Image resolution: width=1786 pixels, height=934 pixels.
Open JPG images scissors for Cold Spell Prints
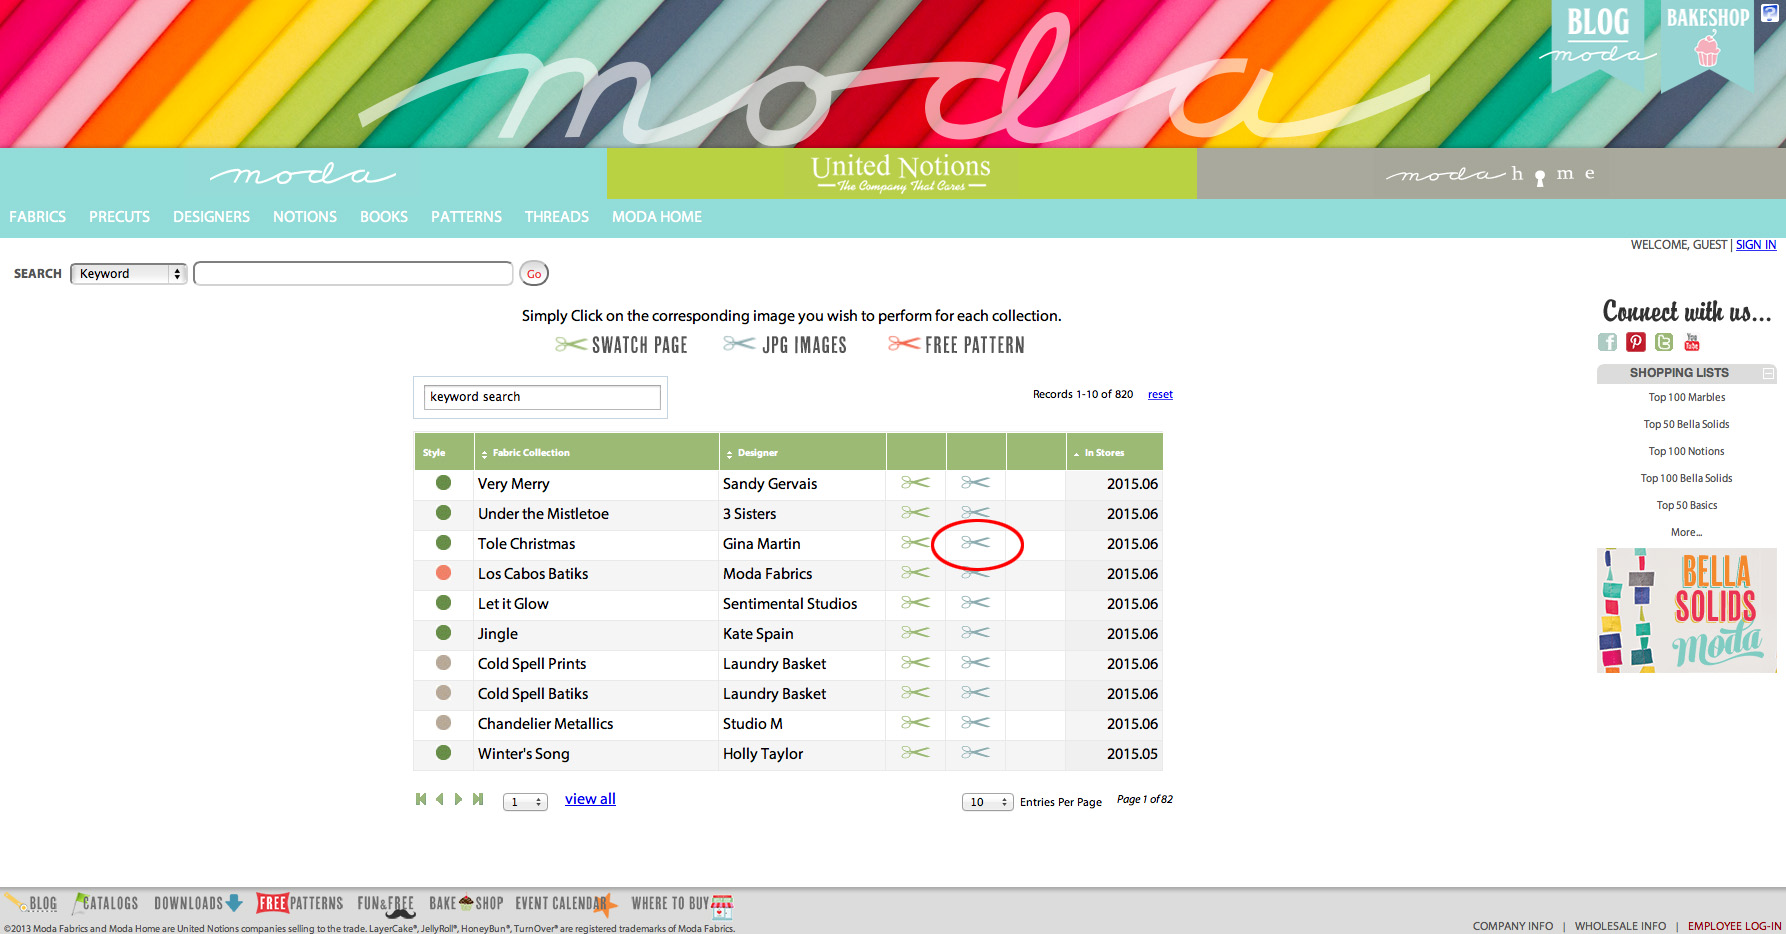tap(975, 663)
